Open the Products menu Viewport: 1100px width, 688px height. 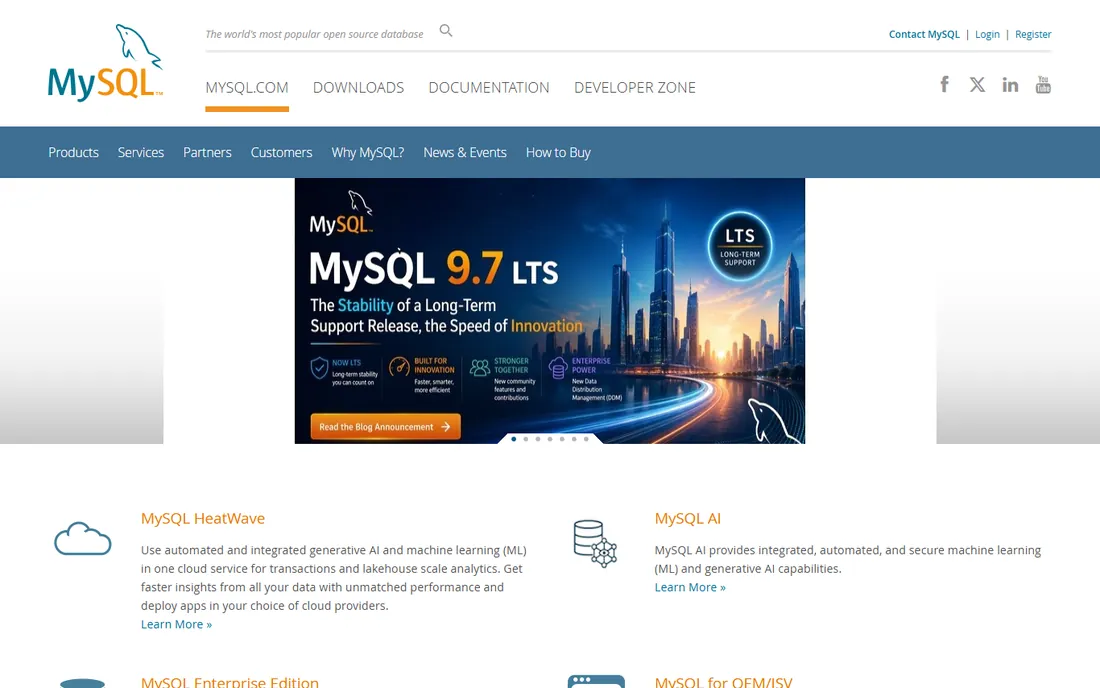pyautogui.click(x=74, y=152)
